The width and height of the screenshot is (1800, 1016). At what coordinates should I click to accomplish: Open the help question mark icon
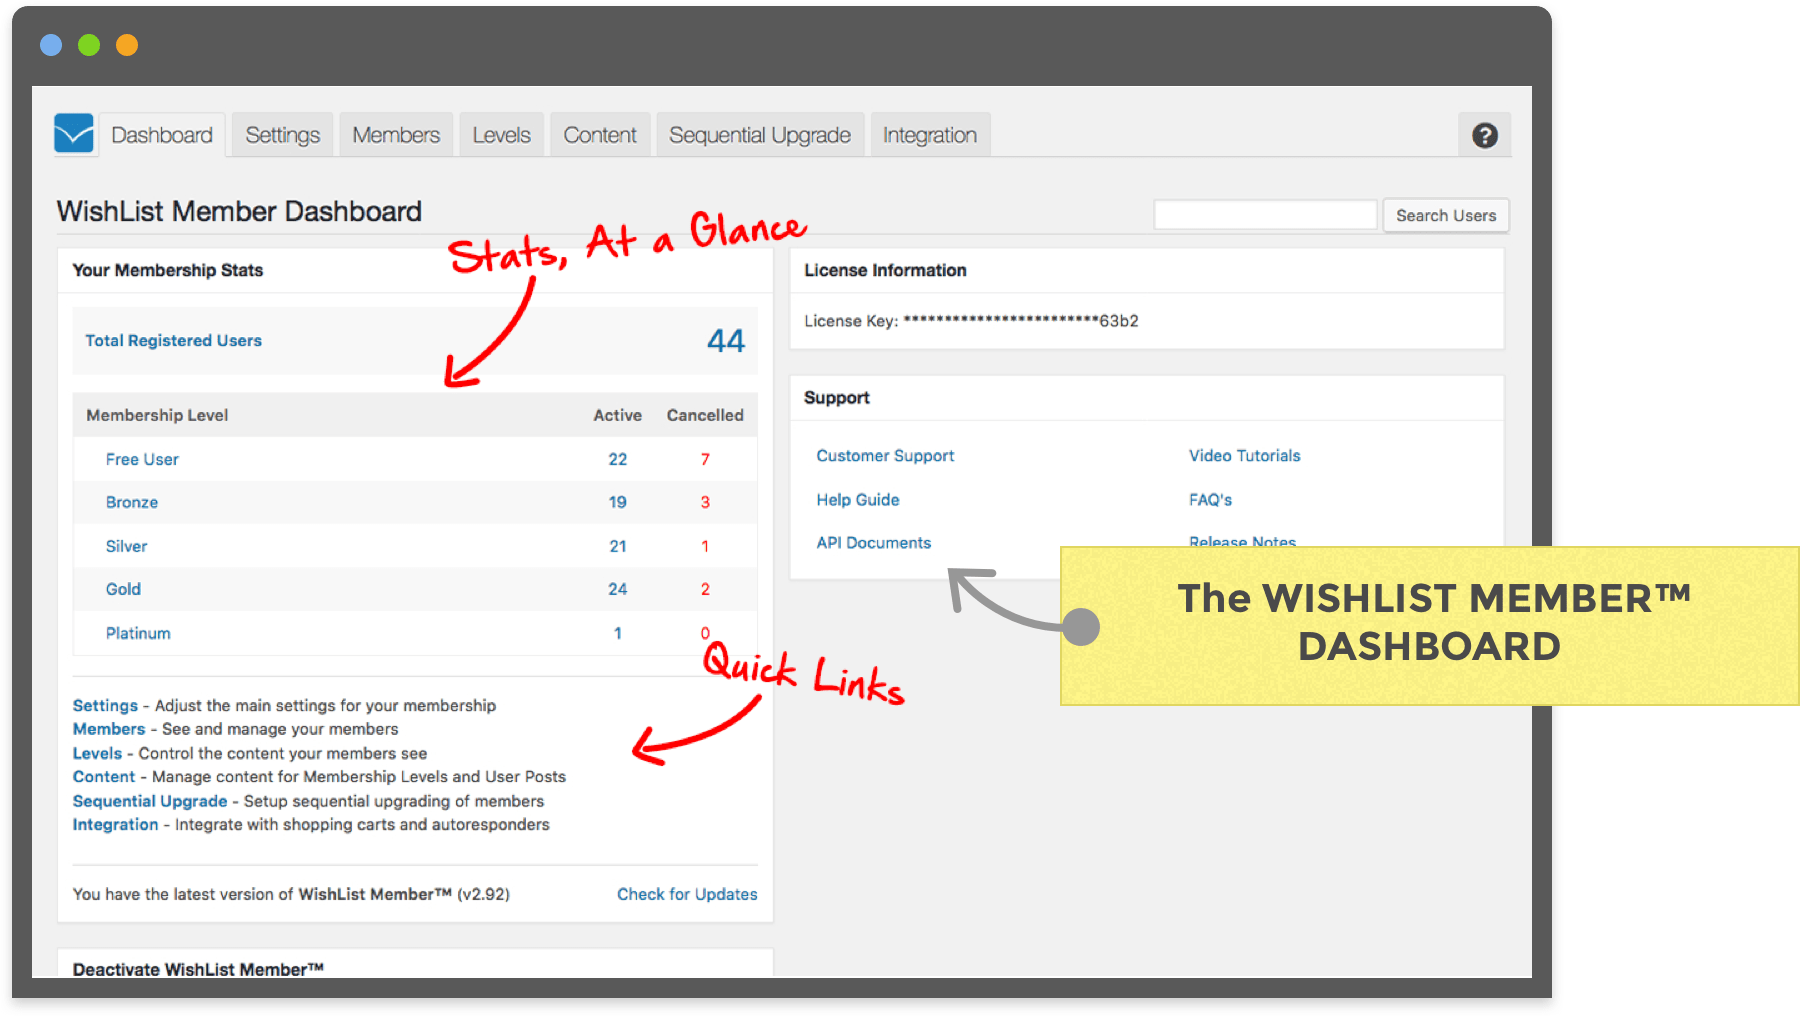(1484, 134)
